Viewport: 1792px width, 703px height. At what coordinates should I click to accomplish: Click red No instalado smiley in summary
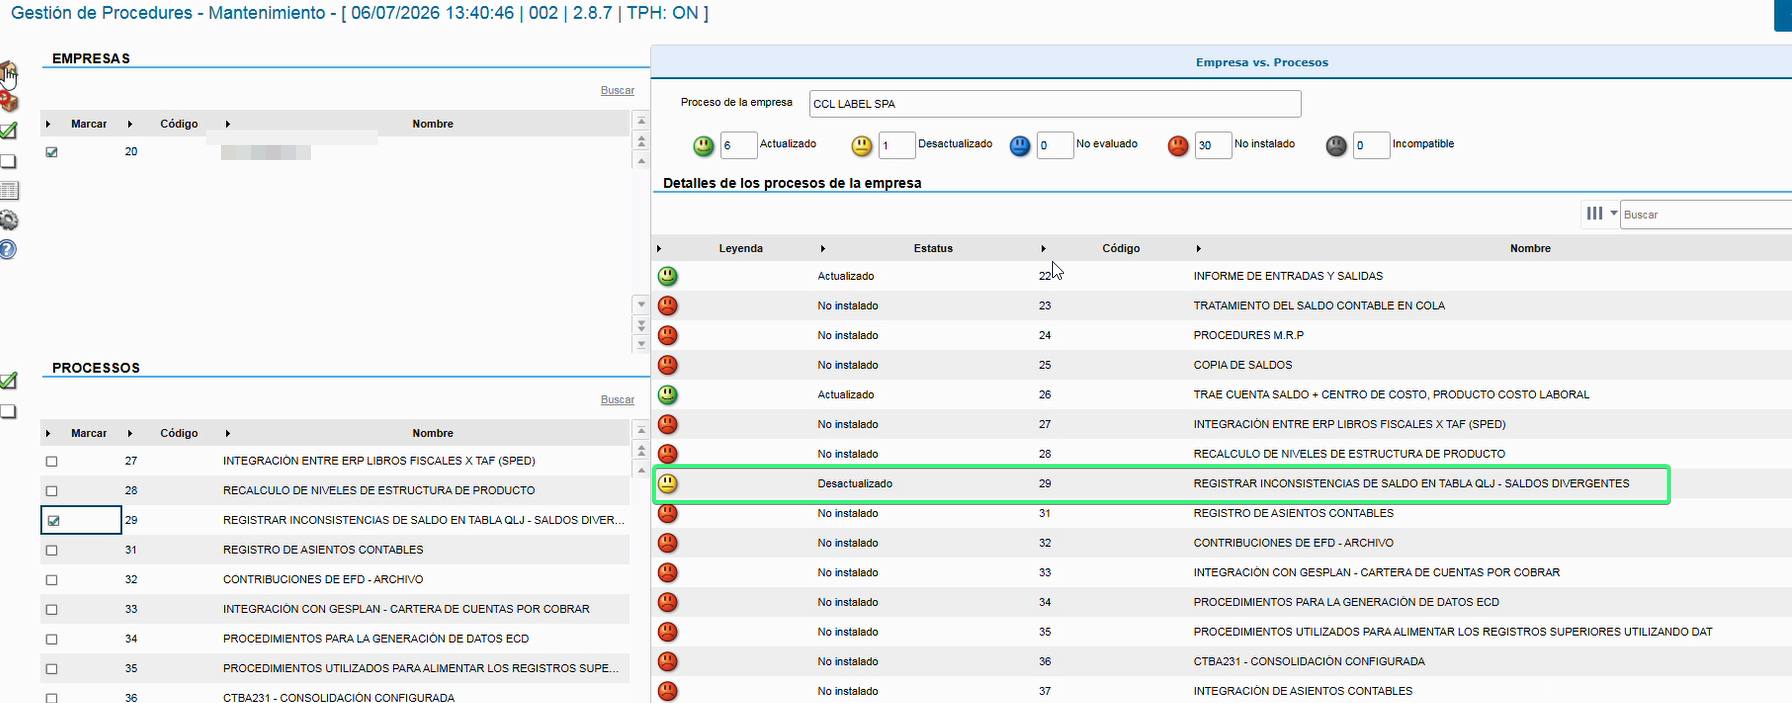(x=1179, y=146)
